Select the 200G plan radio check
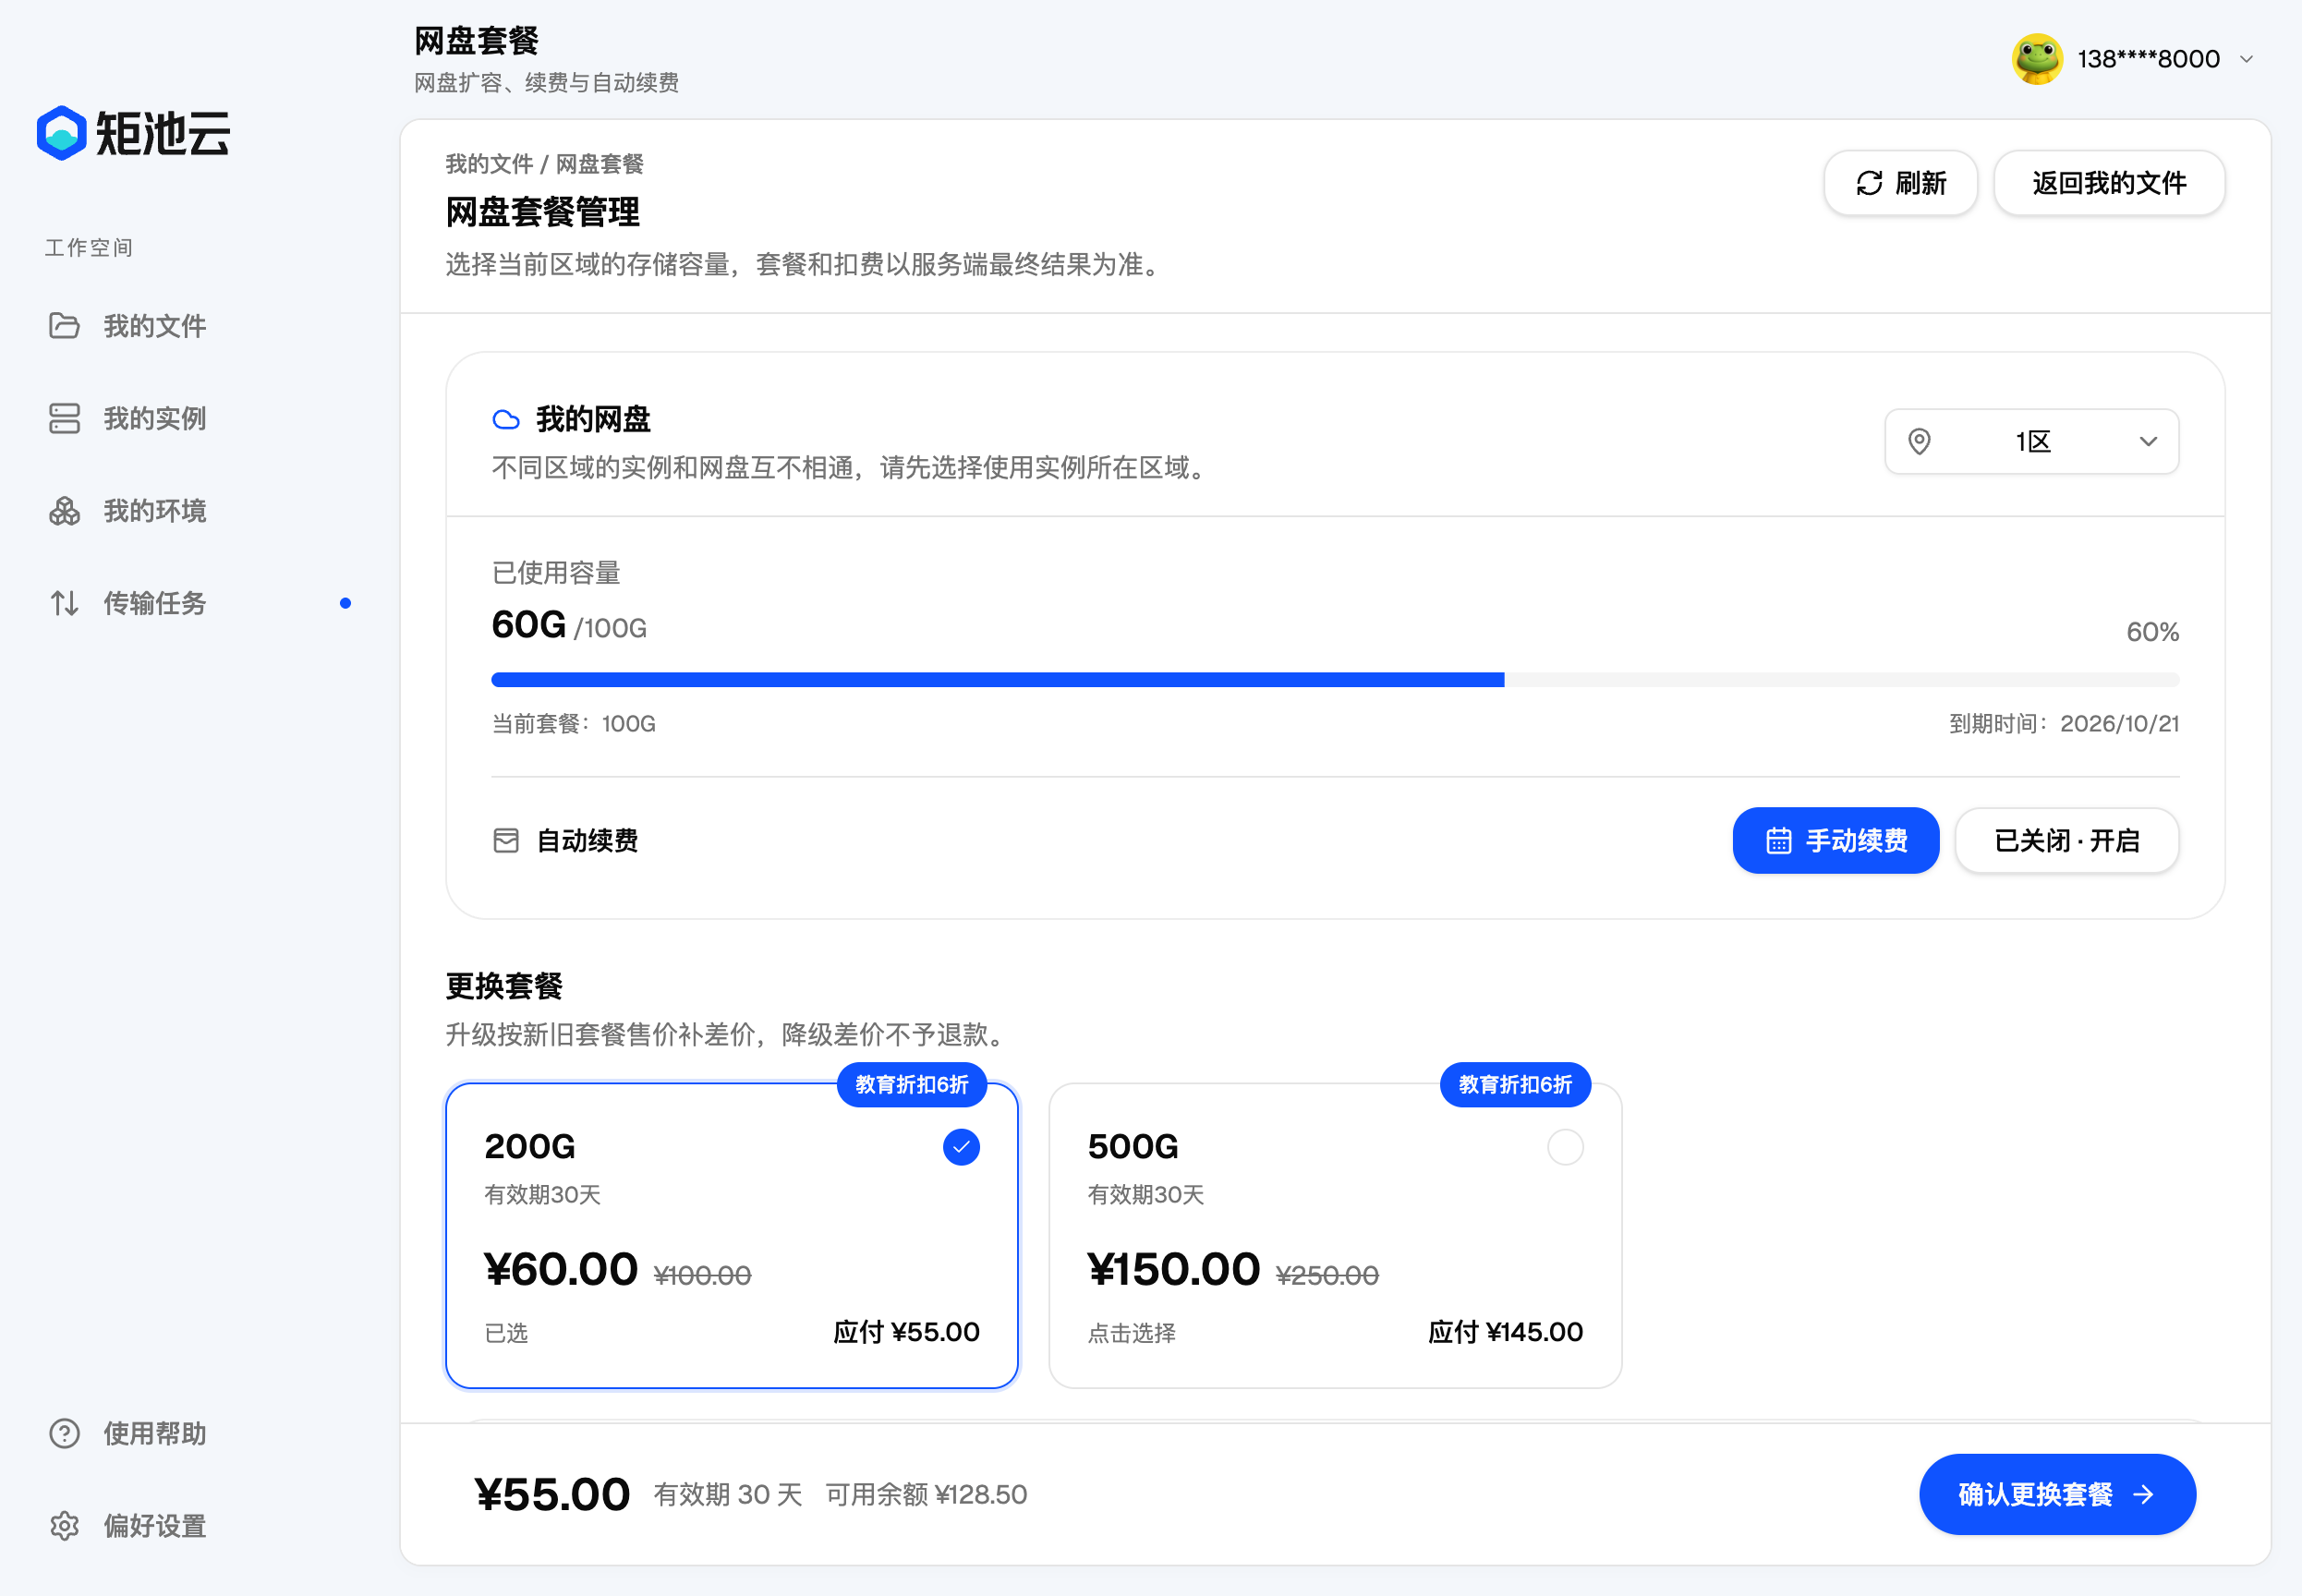2302x1596 pixels. pyautogui.click(x=961, y=1147)
